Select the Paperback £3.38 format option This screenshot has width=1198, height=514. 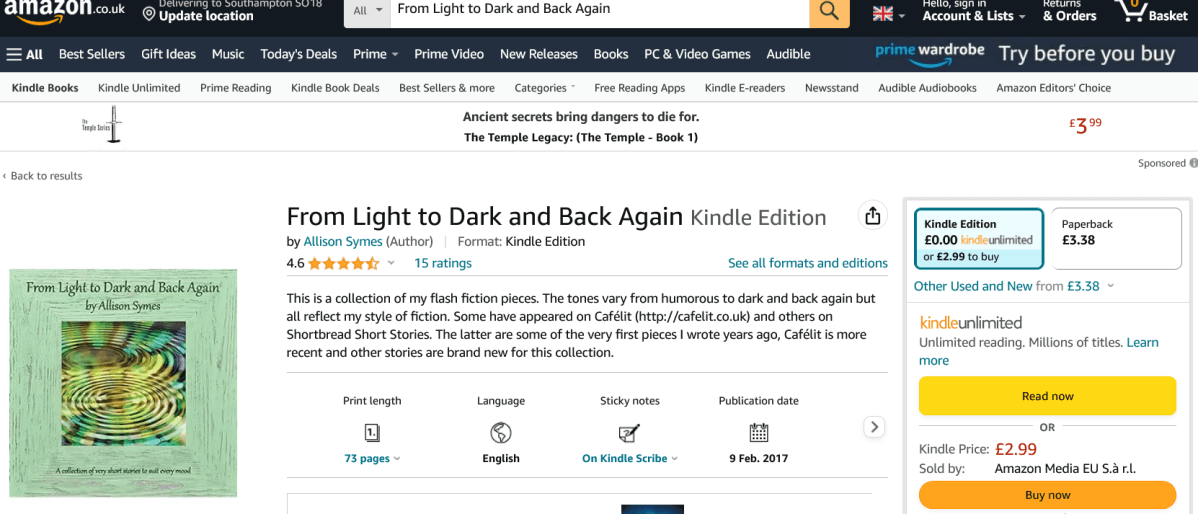[x=1111, y=239]
